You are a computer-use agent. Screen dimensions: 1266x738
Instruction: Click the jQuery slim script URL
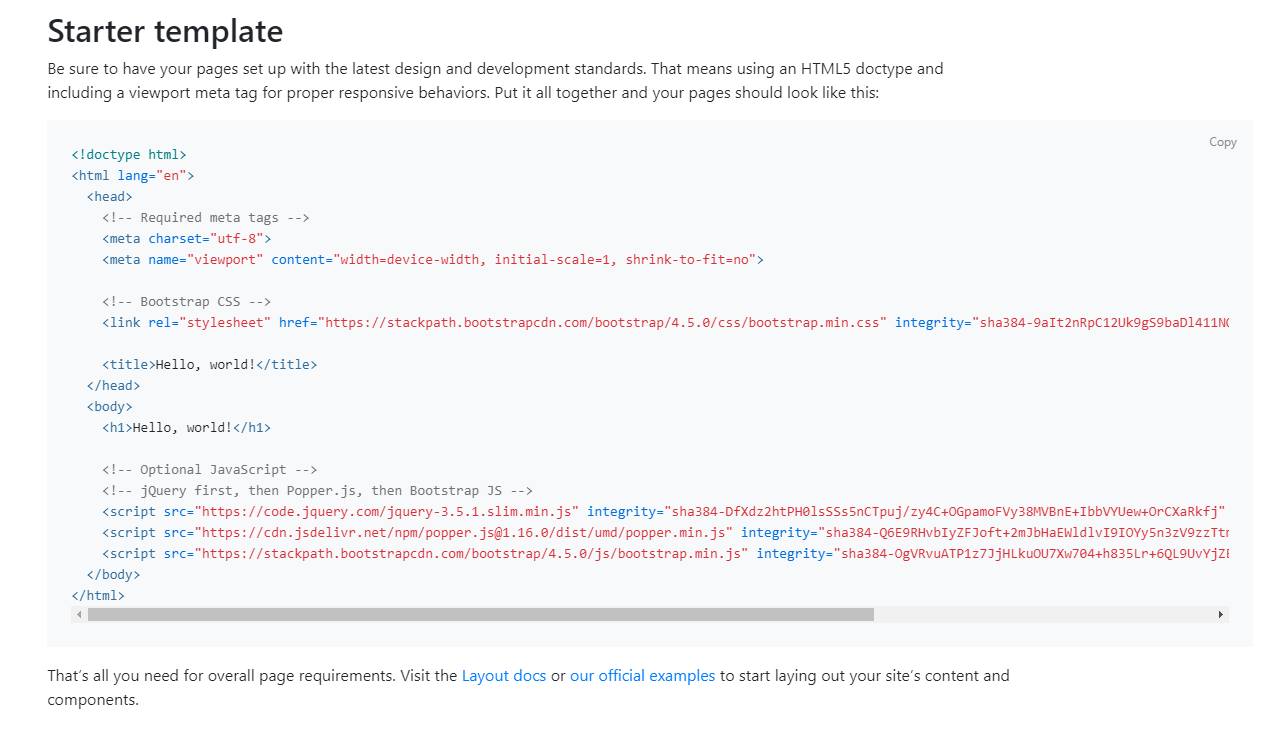tap(387, 512)
